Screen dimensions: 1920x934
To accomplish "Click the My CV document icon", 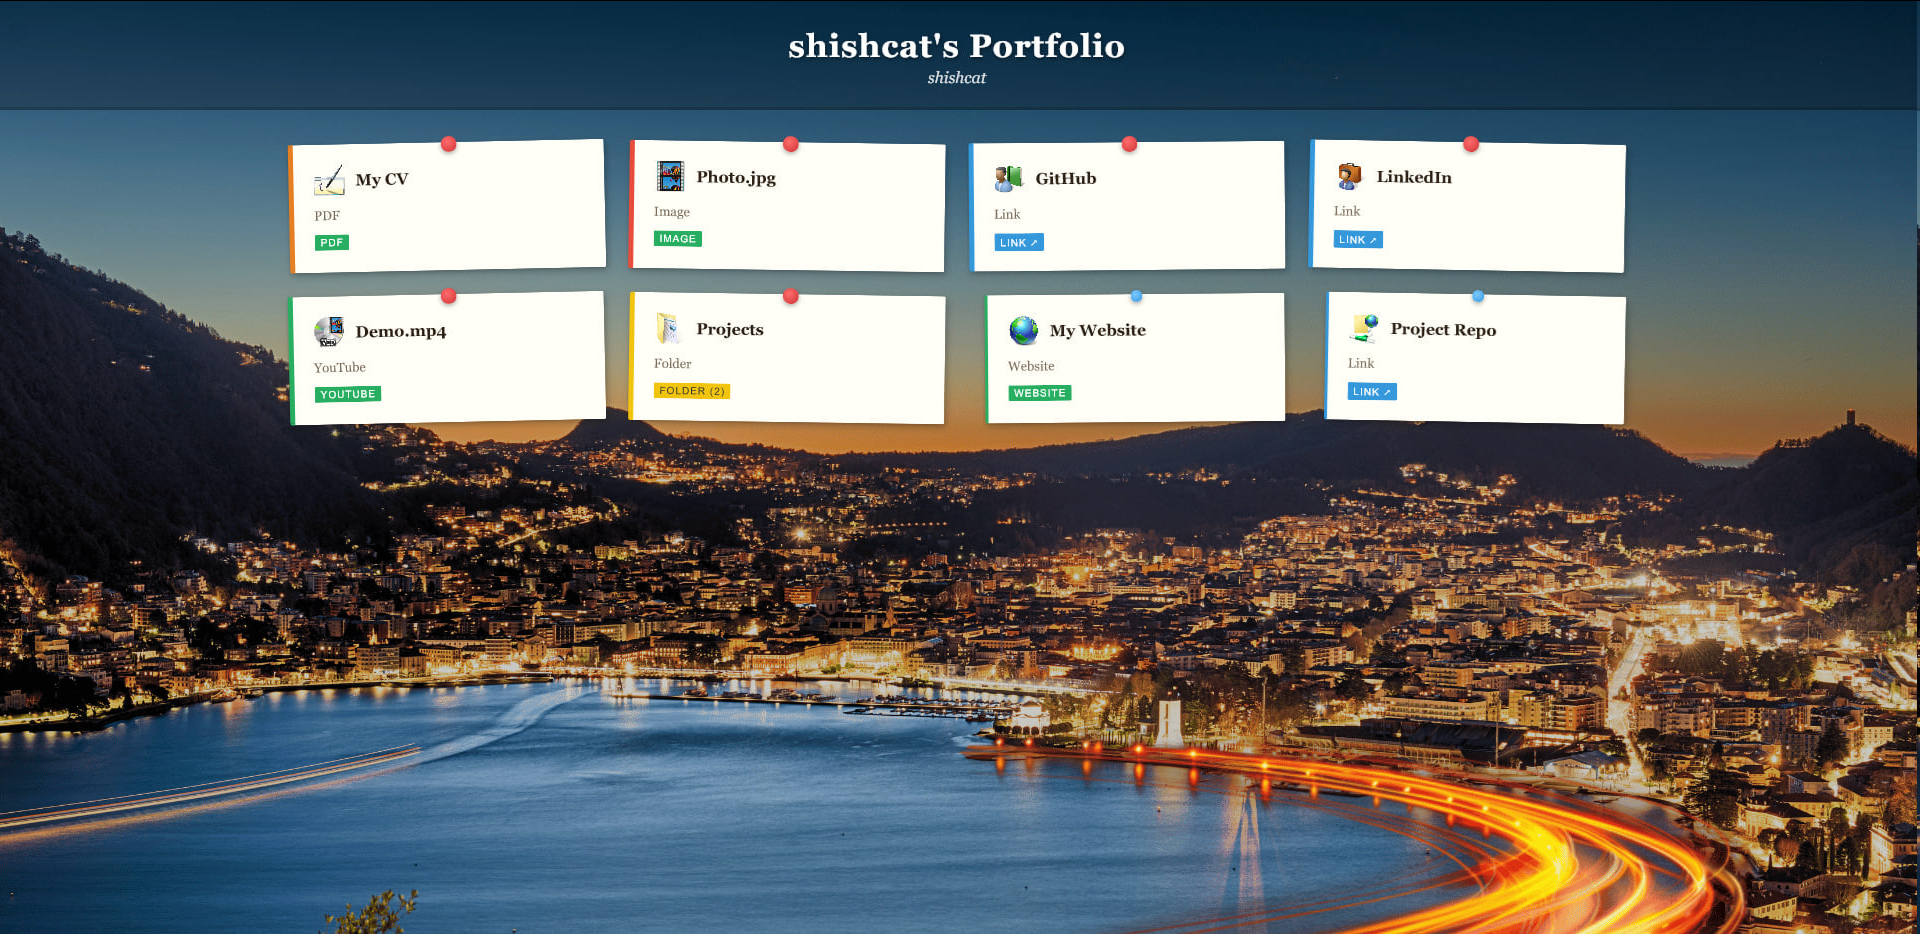I will [x=329, y=180].
